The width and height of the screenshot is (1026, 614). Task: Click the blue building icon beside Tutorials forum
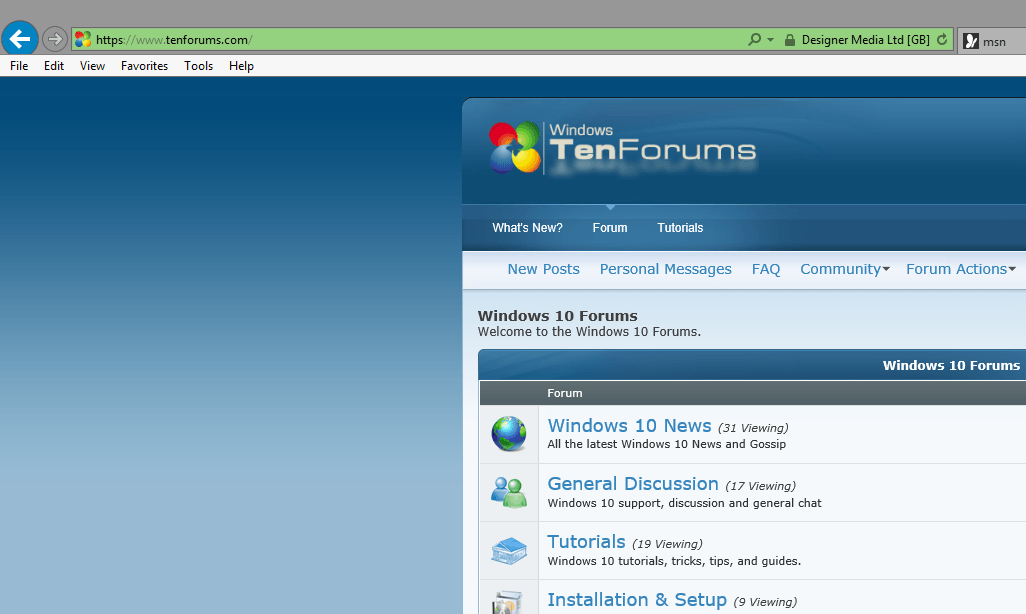[x=508, y=551]
